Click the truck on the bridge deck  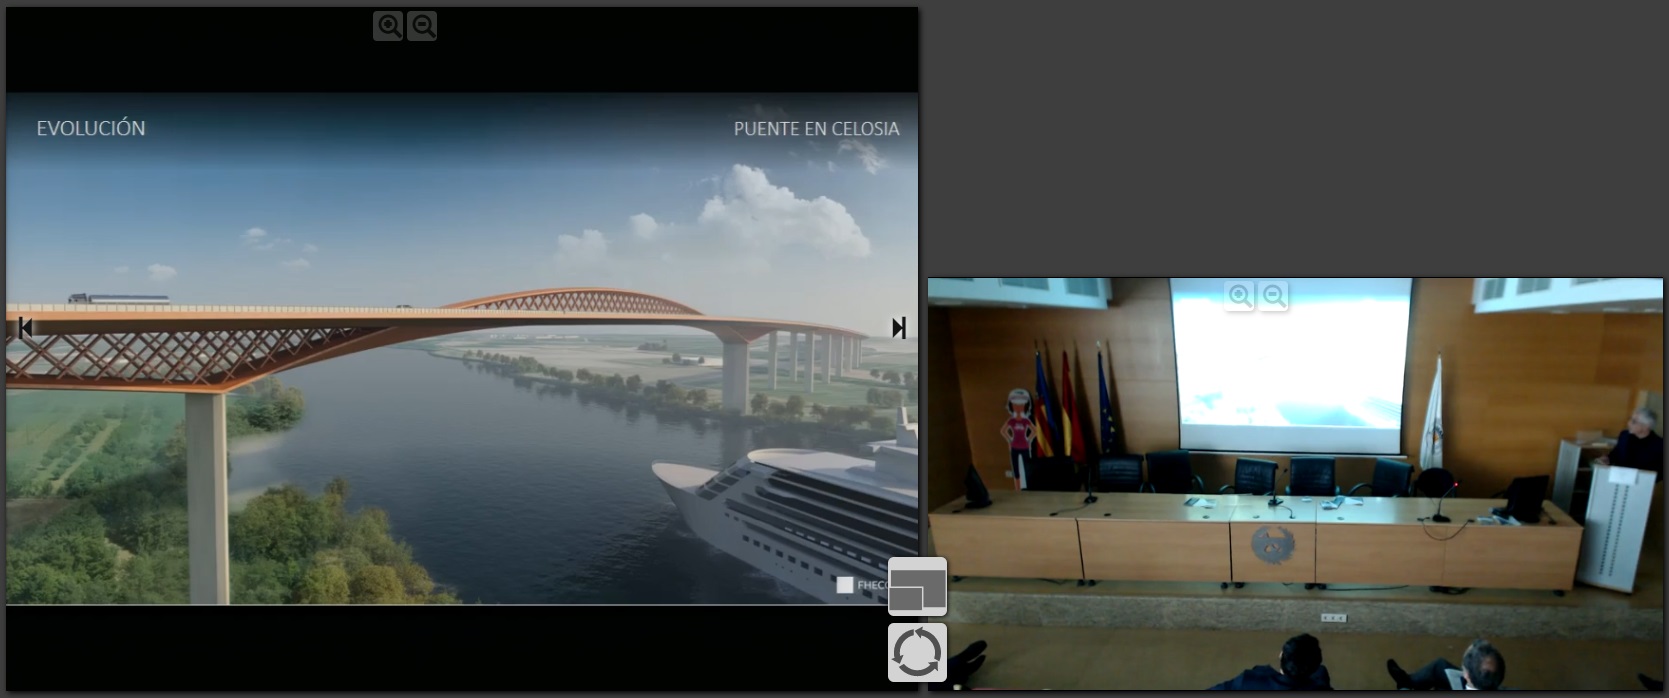[119, 298]
